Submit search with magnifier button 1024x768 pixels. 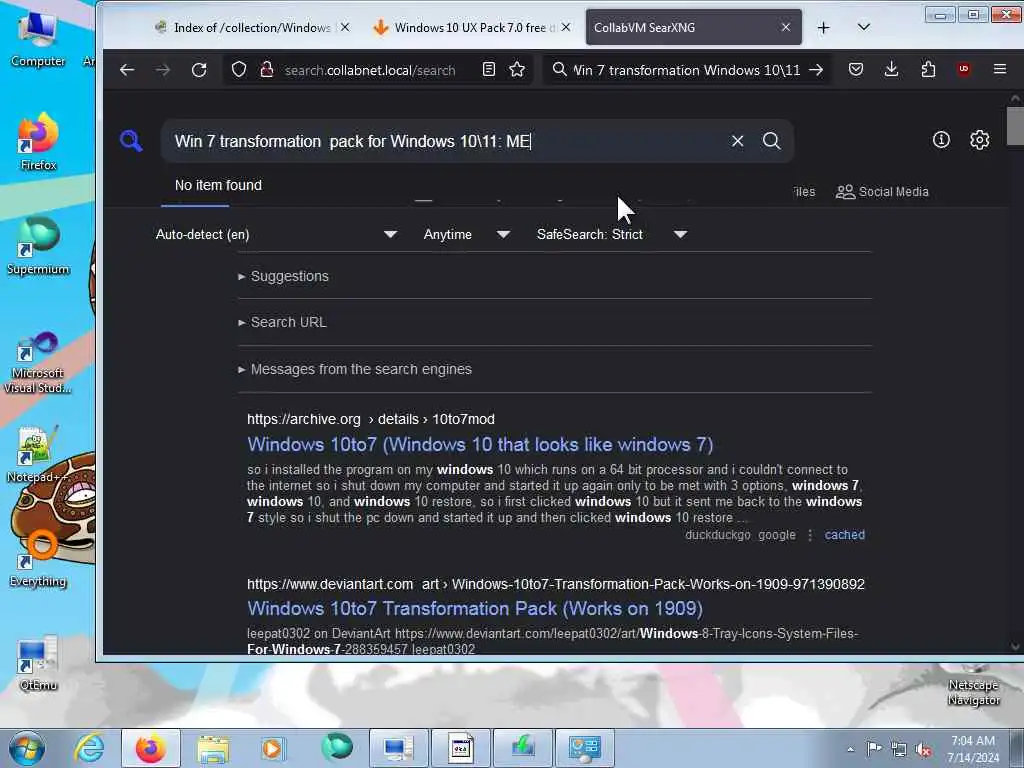771,141
